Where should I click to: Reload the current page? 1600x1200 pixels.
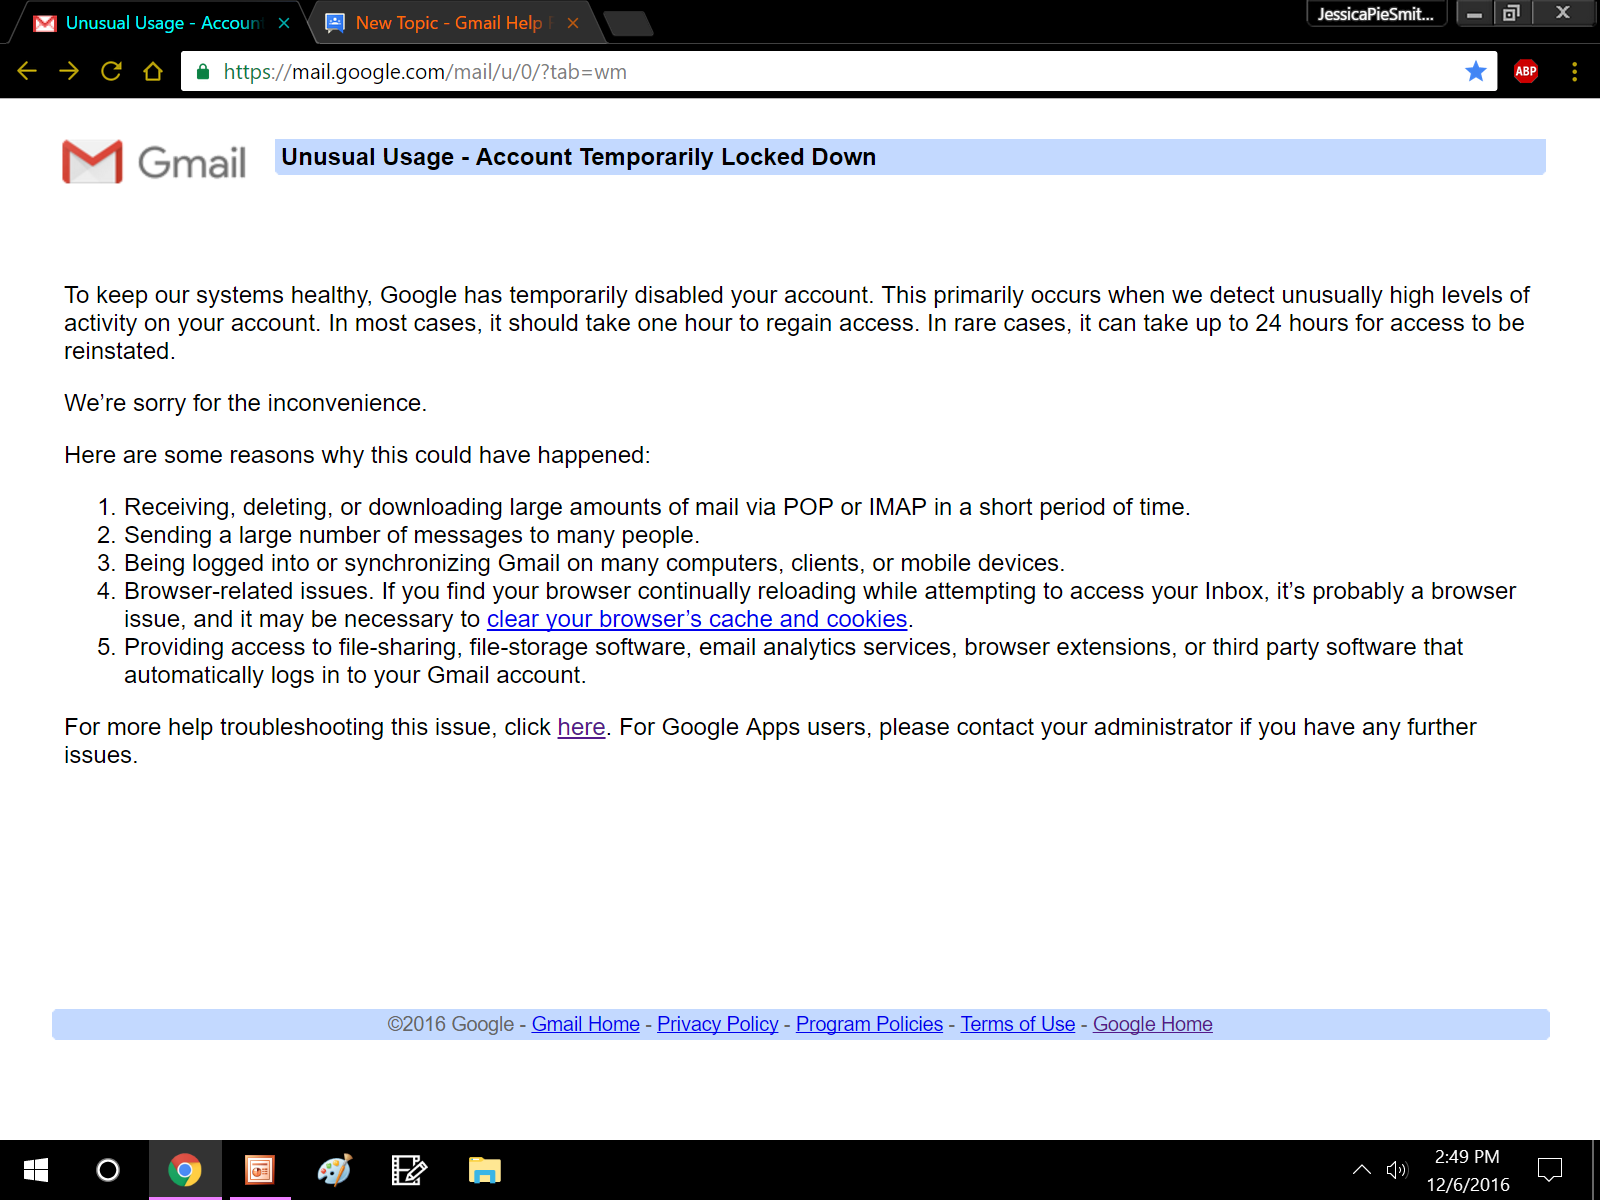point(111,71)
